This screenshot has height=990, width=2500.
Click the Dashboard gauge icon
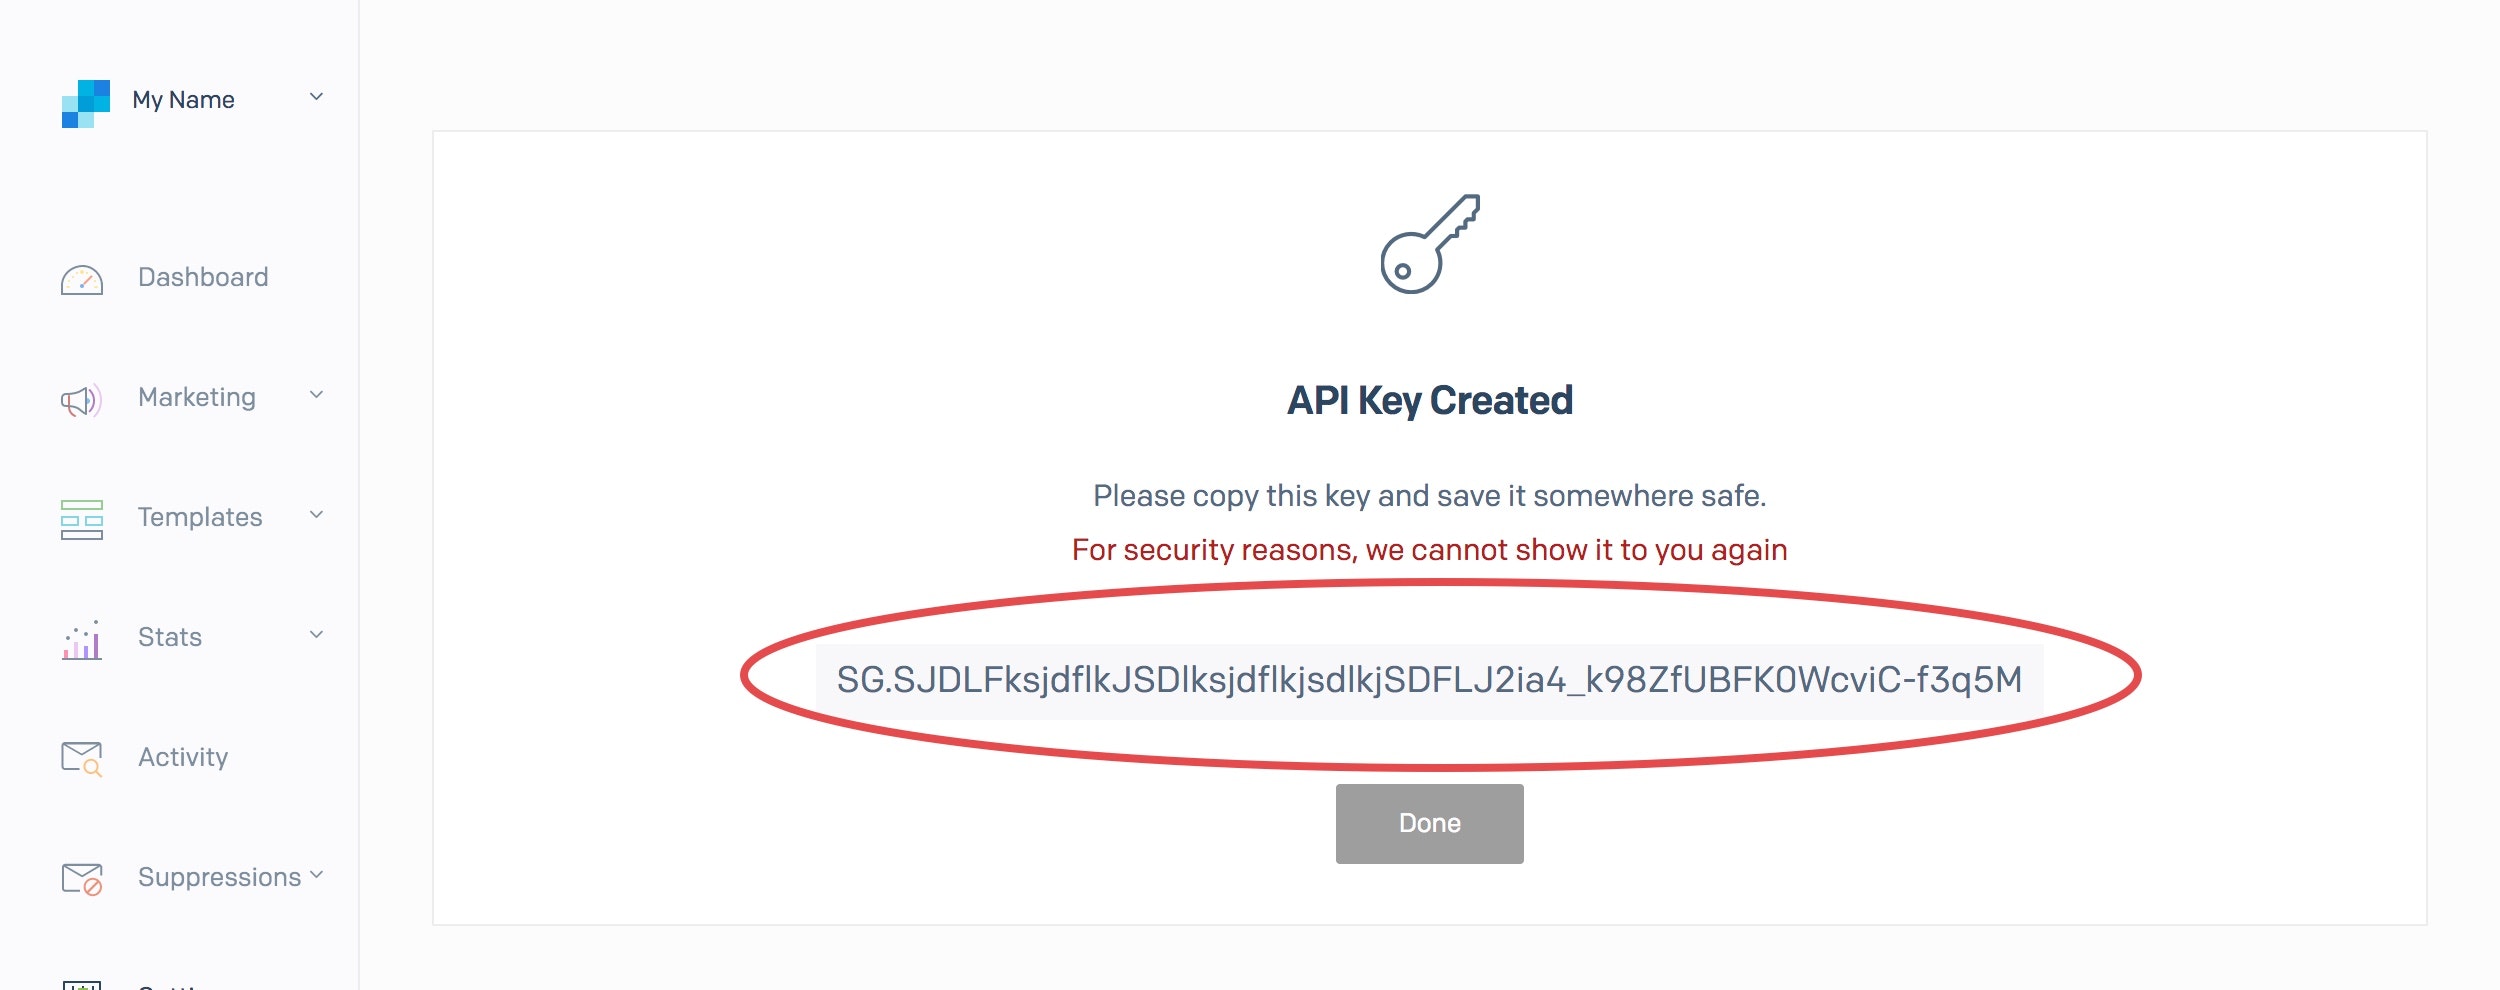tap(82, 280)
